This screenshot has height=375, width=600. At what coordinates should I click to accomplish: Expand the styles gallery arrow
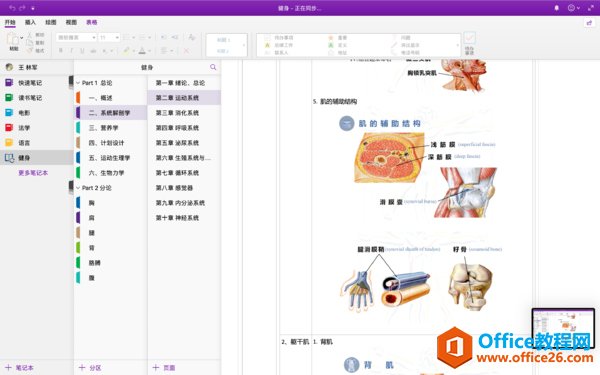(244, 45)
